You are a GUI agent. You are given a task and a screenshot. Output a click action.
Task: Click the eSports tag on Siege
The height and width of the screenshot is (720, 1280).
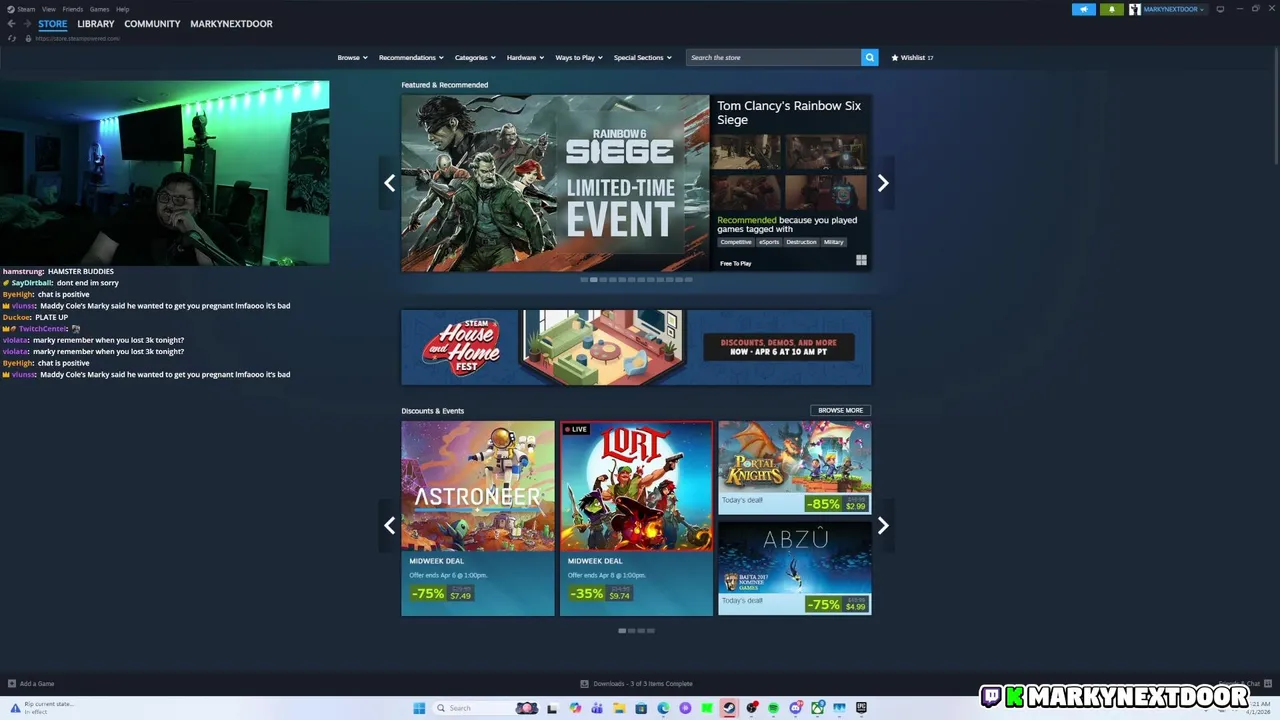769,242
